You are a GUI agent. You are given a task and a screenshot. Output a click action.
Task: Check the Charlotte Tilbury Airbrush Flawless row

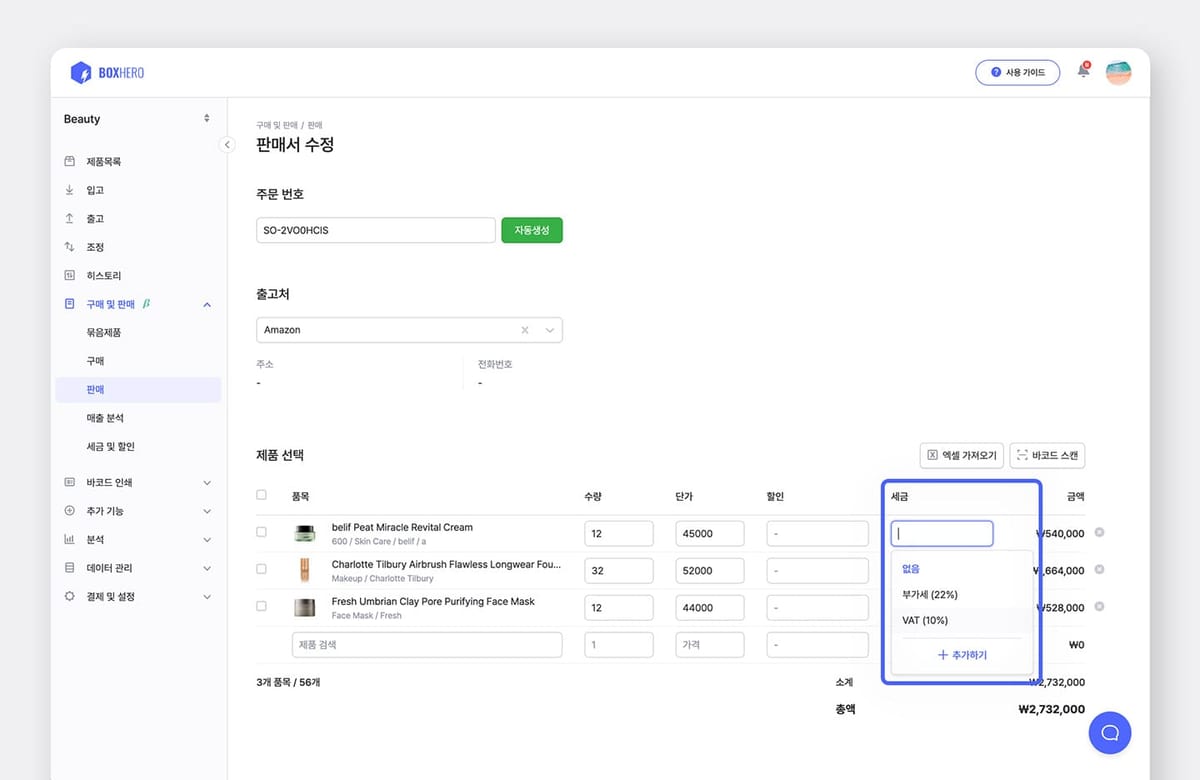pyautogui.click(x=262, y=570)
